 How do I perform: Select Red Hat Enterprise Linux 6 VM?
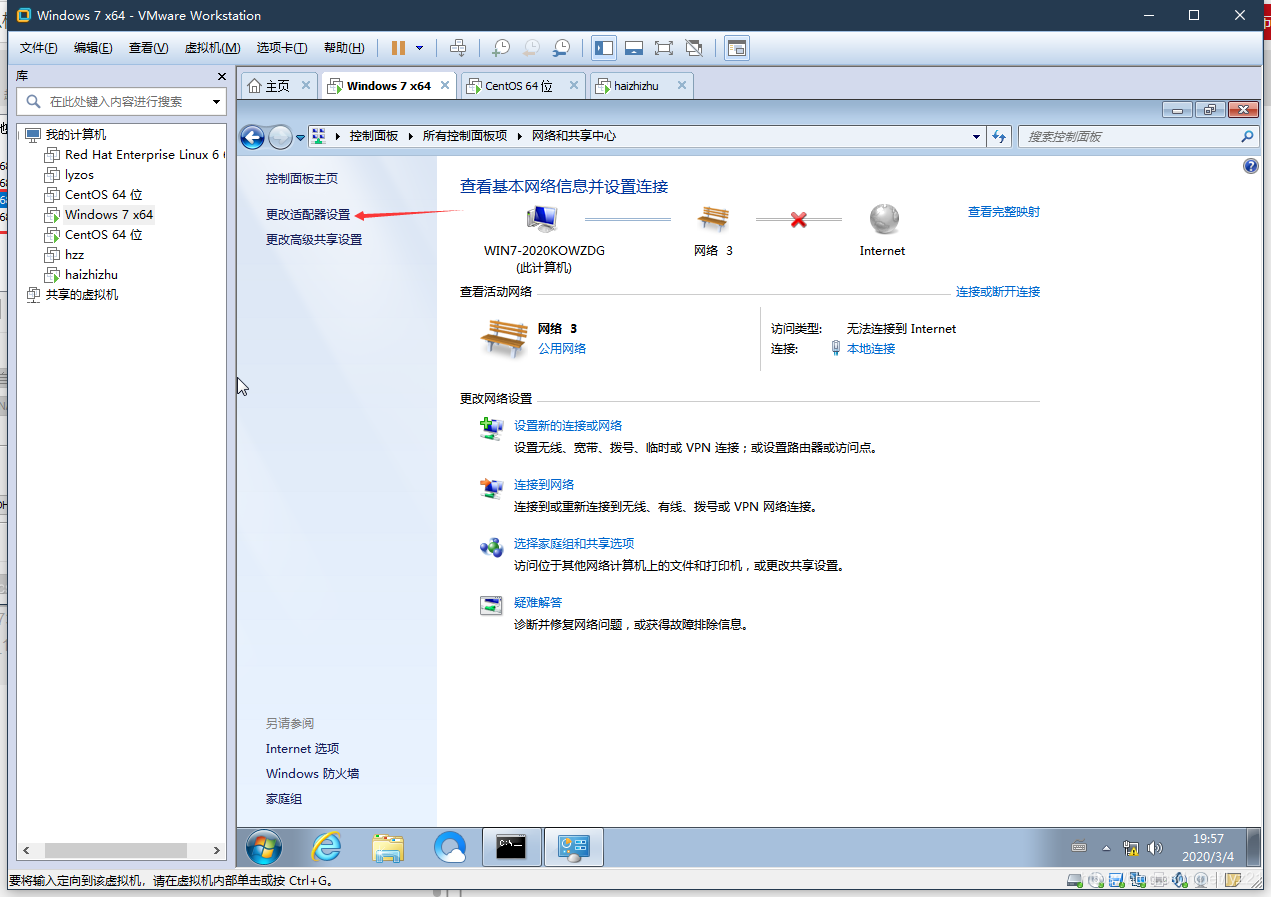coord(144,155)
